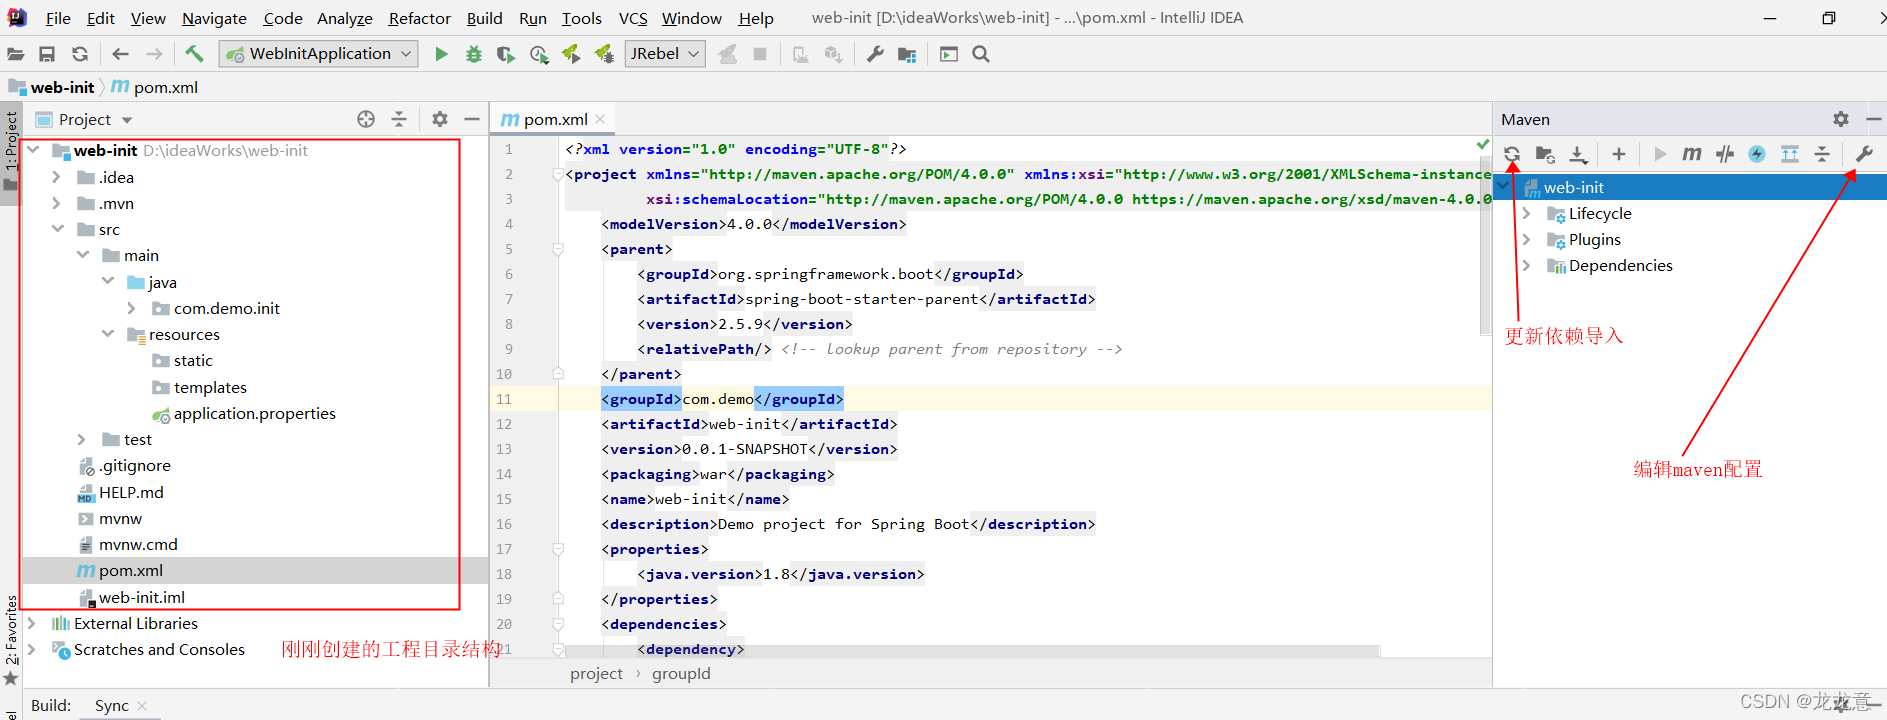Expand the .mvn folder
The width and height of the screenshot is (1887, 720).
tap(57, 203)
